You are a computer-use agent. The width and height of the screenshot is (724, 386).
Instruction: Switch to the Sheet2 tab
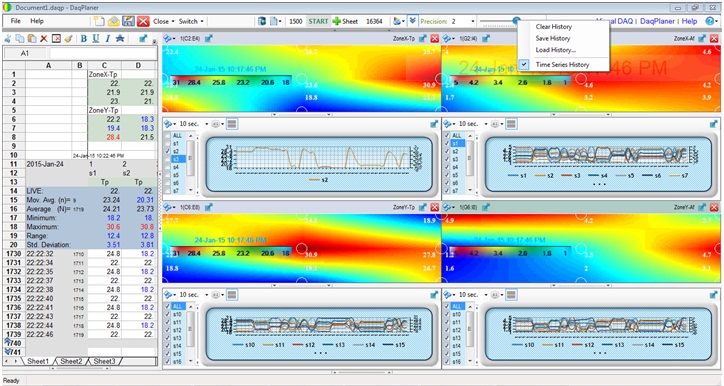72,361
